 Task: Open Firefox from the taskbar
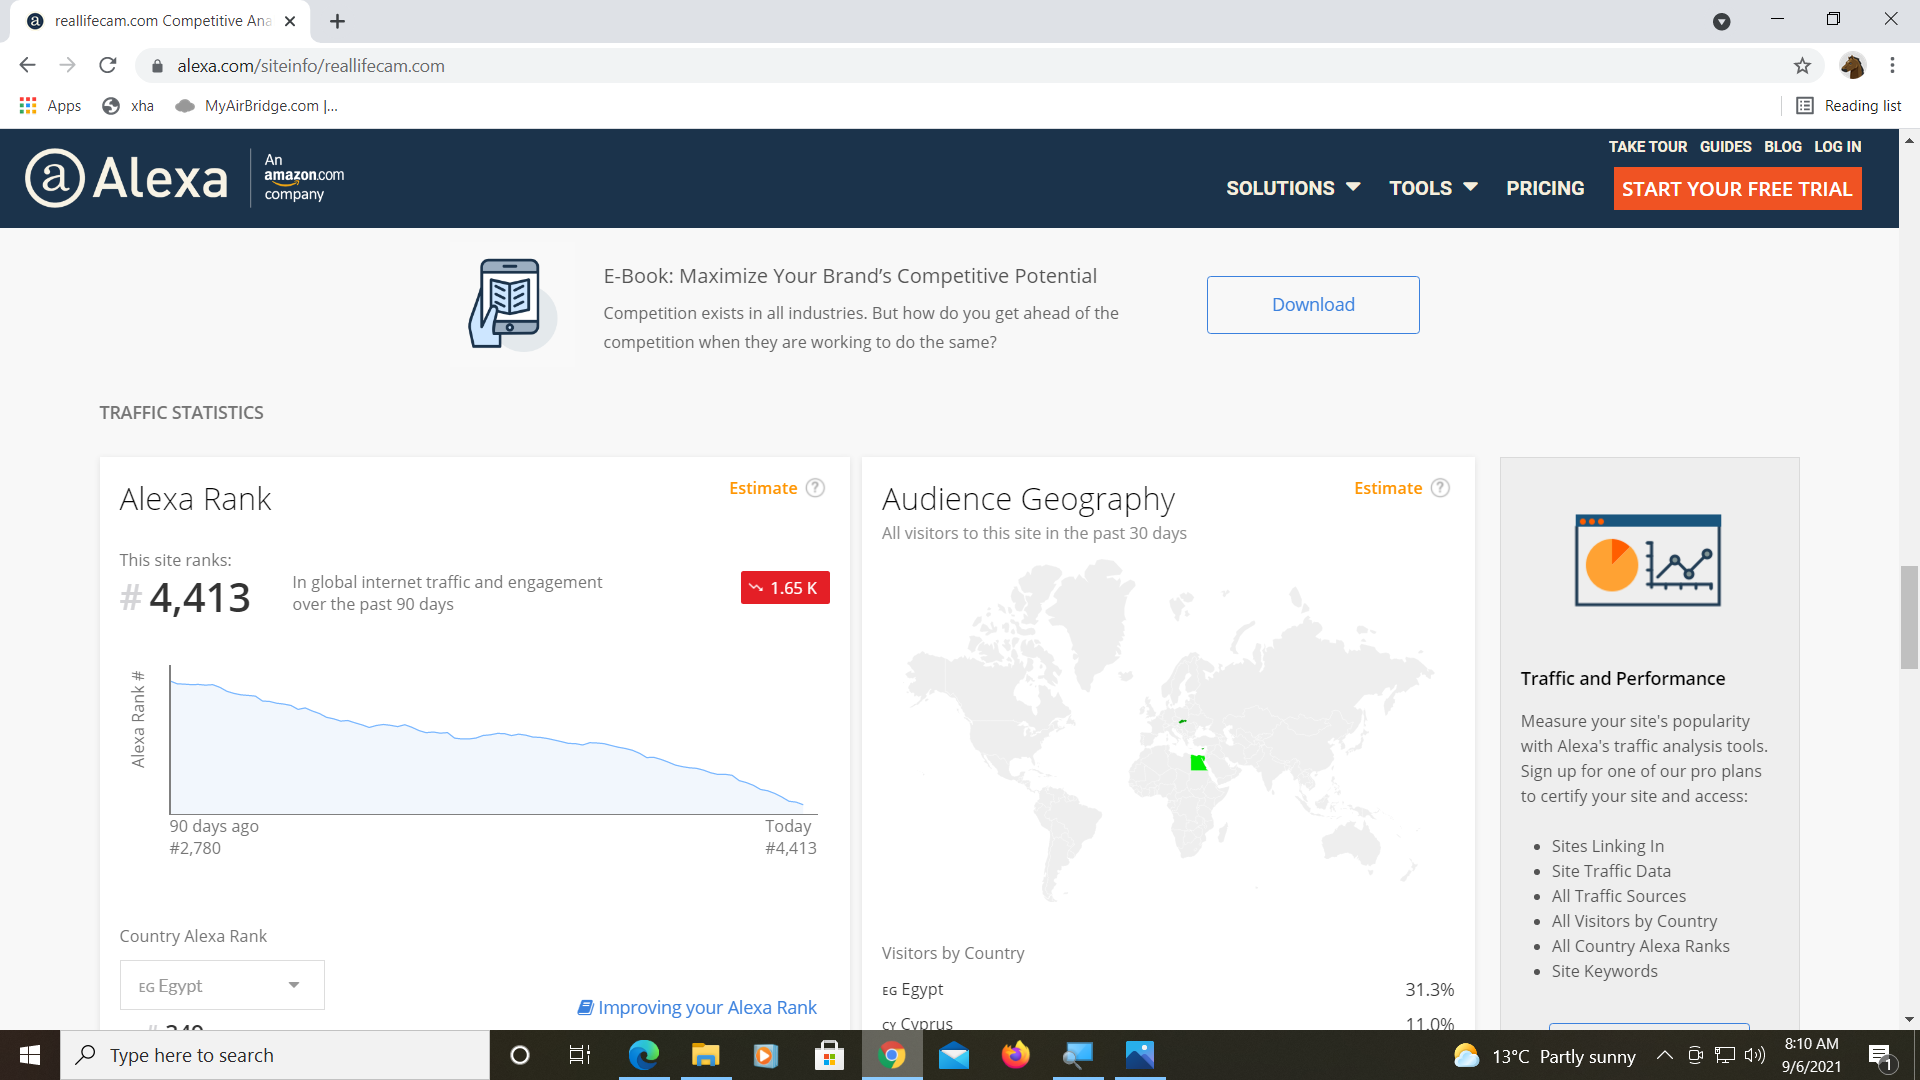(1015, 1055)
